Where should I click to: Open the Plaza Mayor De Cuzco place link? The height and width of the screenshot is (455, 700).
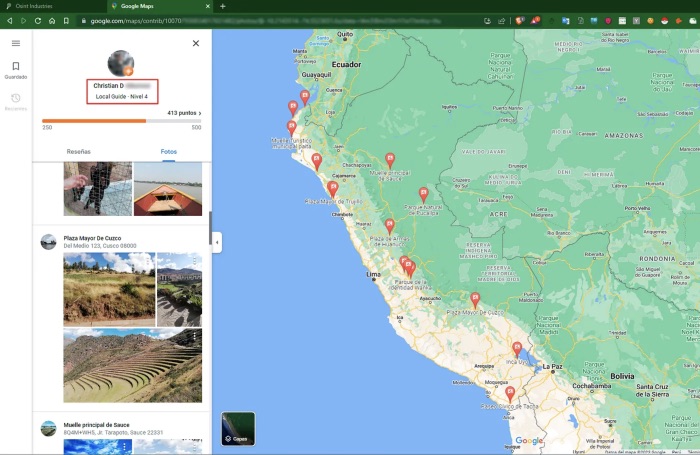pos(92,238)
